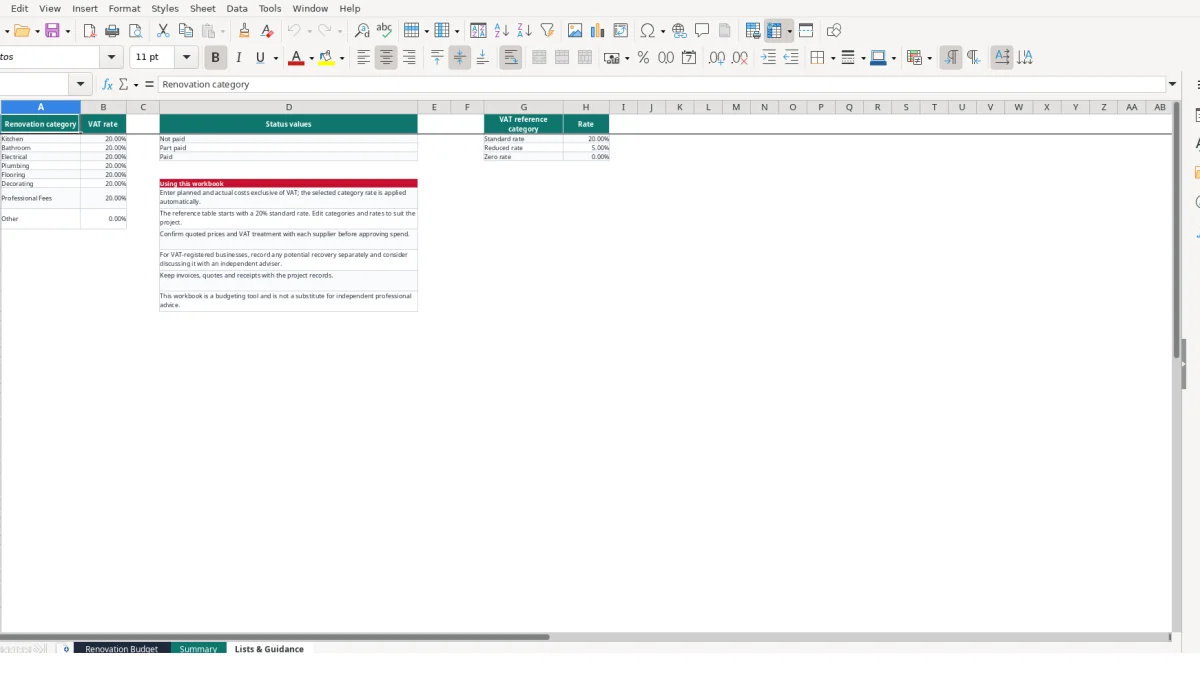Cut selection with the scissors icon
Viewport: 1200px width, 675px height.
(x=163, y=31)
